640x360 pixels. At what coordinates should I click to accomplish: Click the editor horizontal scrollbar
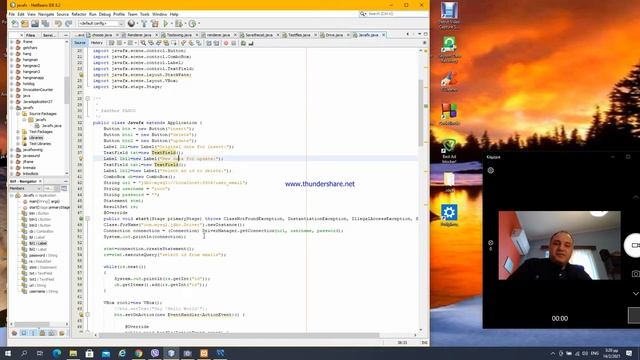[239, 335]
